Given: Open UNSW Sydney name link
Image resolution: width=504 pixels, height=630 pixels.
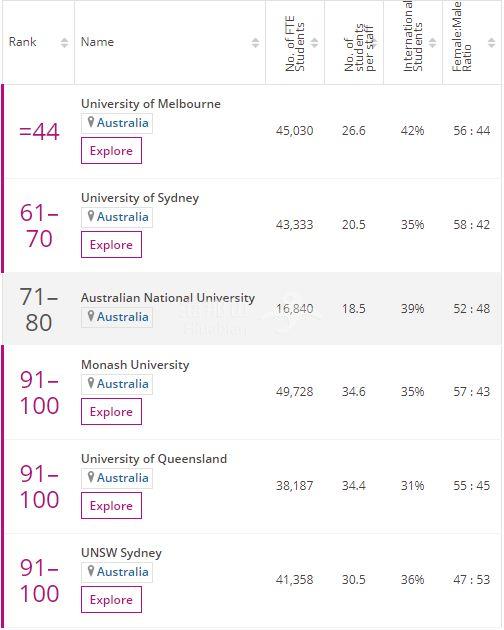Looking at the screenshot, I should pos(121,553).
